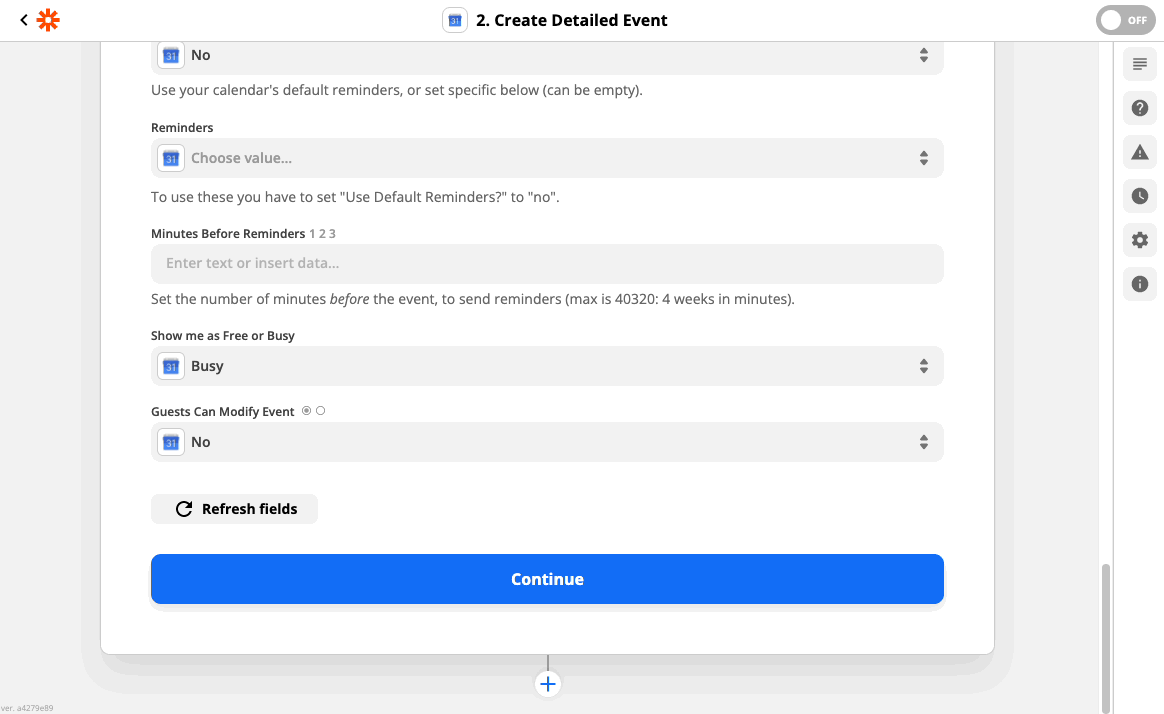
Task: Go back using the left chevron arrow
Action: click(24, 20)
